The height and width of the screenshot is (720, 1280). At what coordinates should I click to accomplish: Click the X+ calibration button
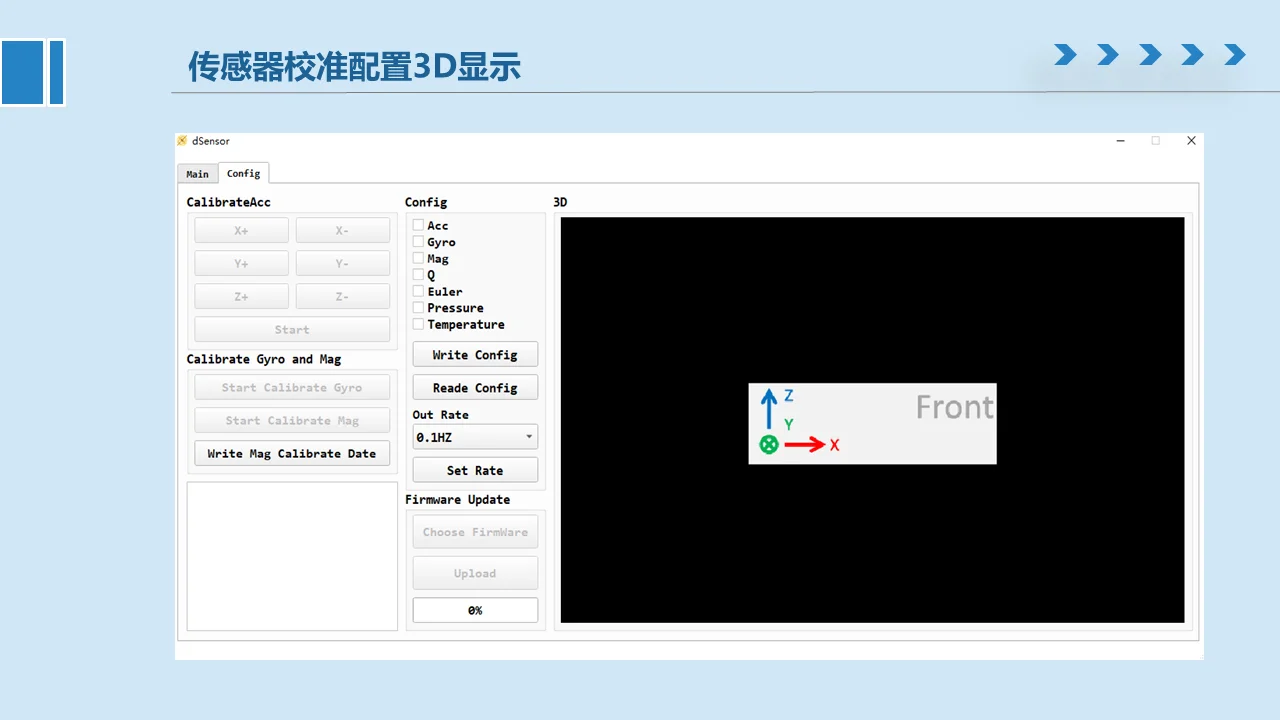241,231
